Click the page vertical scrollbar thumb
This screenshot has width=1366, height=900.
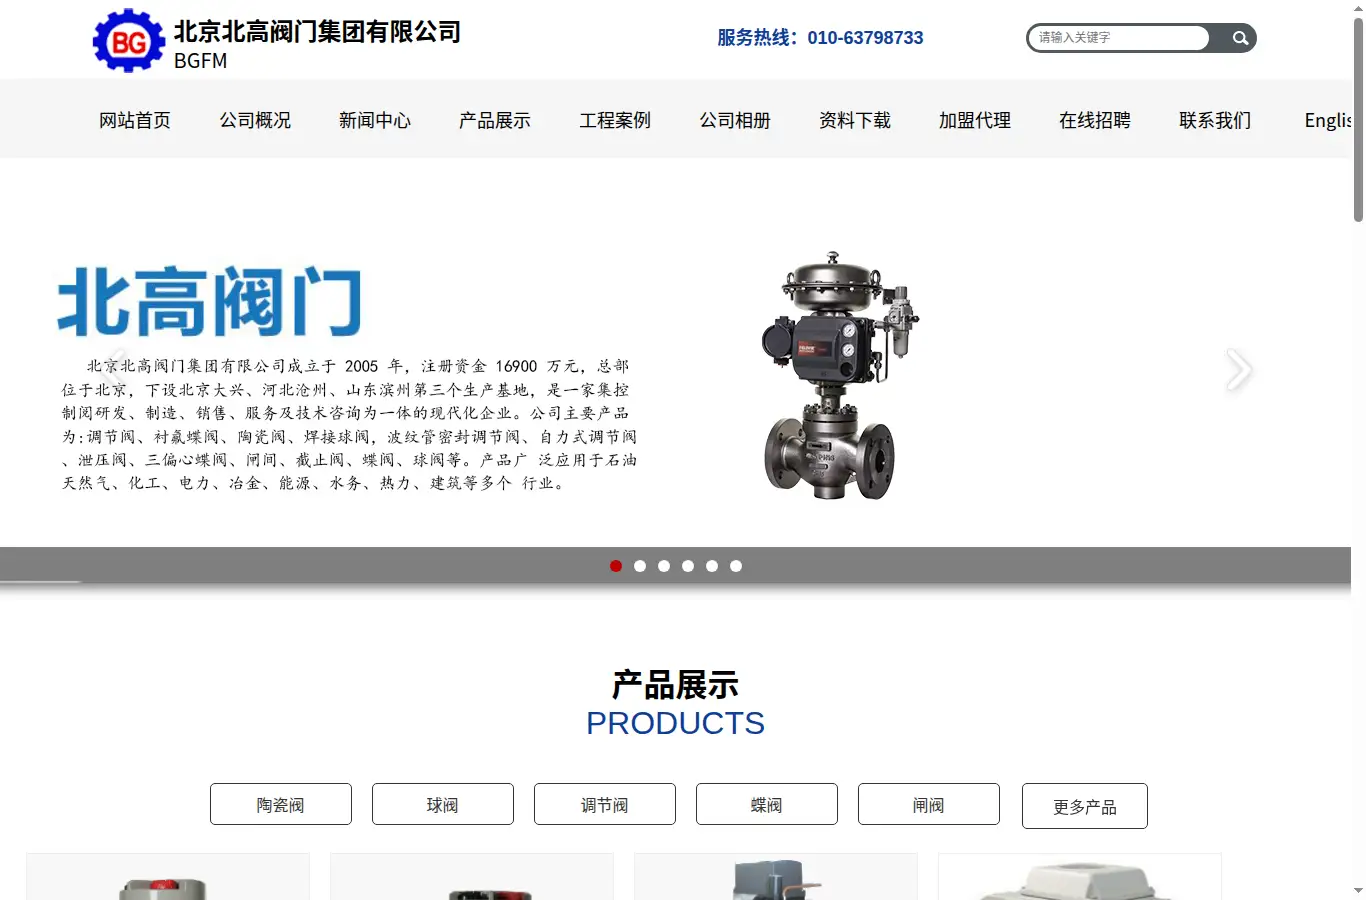[x=1358, y=118]
